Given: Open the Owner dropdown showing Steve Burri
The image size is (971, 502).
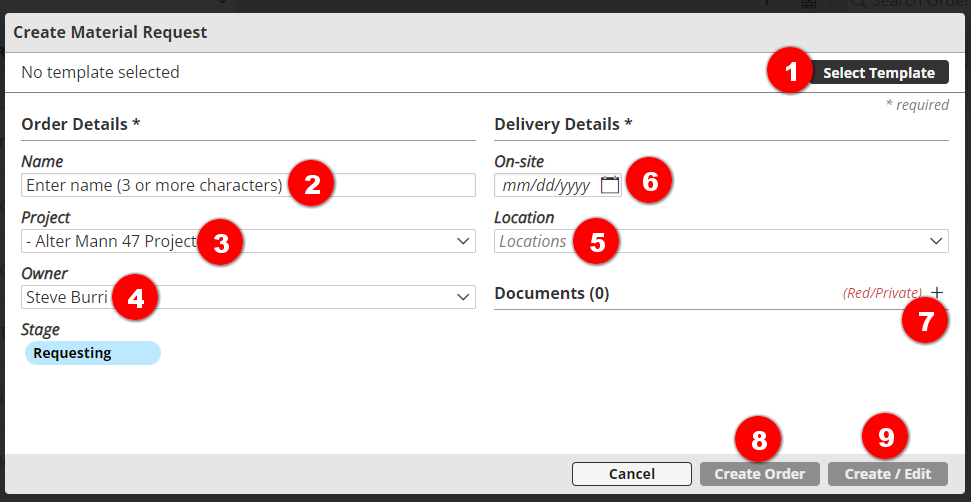Looking at the screenshot, I should (x=463, y=297).
